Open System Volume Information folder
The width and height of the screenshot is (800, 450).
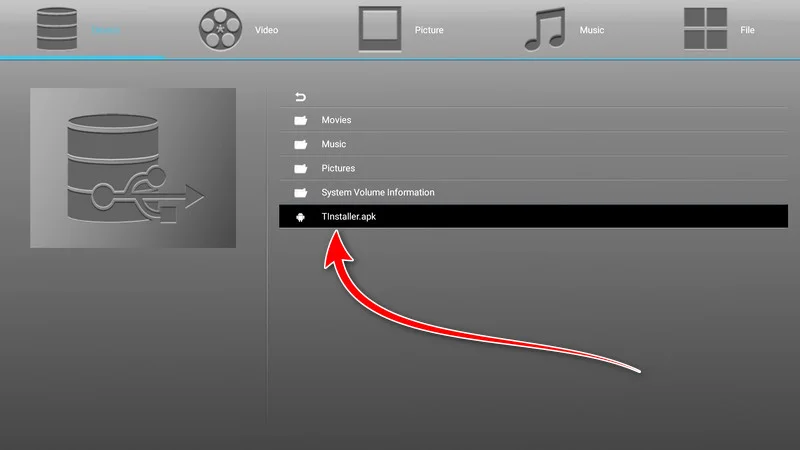coord(533,192)
